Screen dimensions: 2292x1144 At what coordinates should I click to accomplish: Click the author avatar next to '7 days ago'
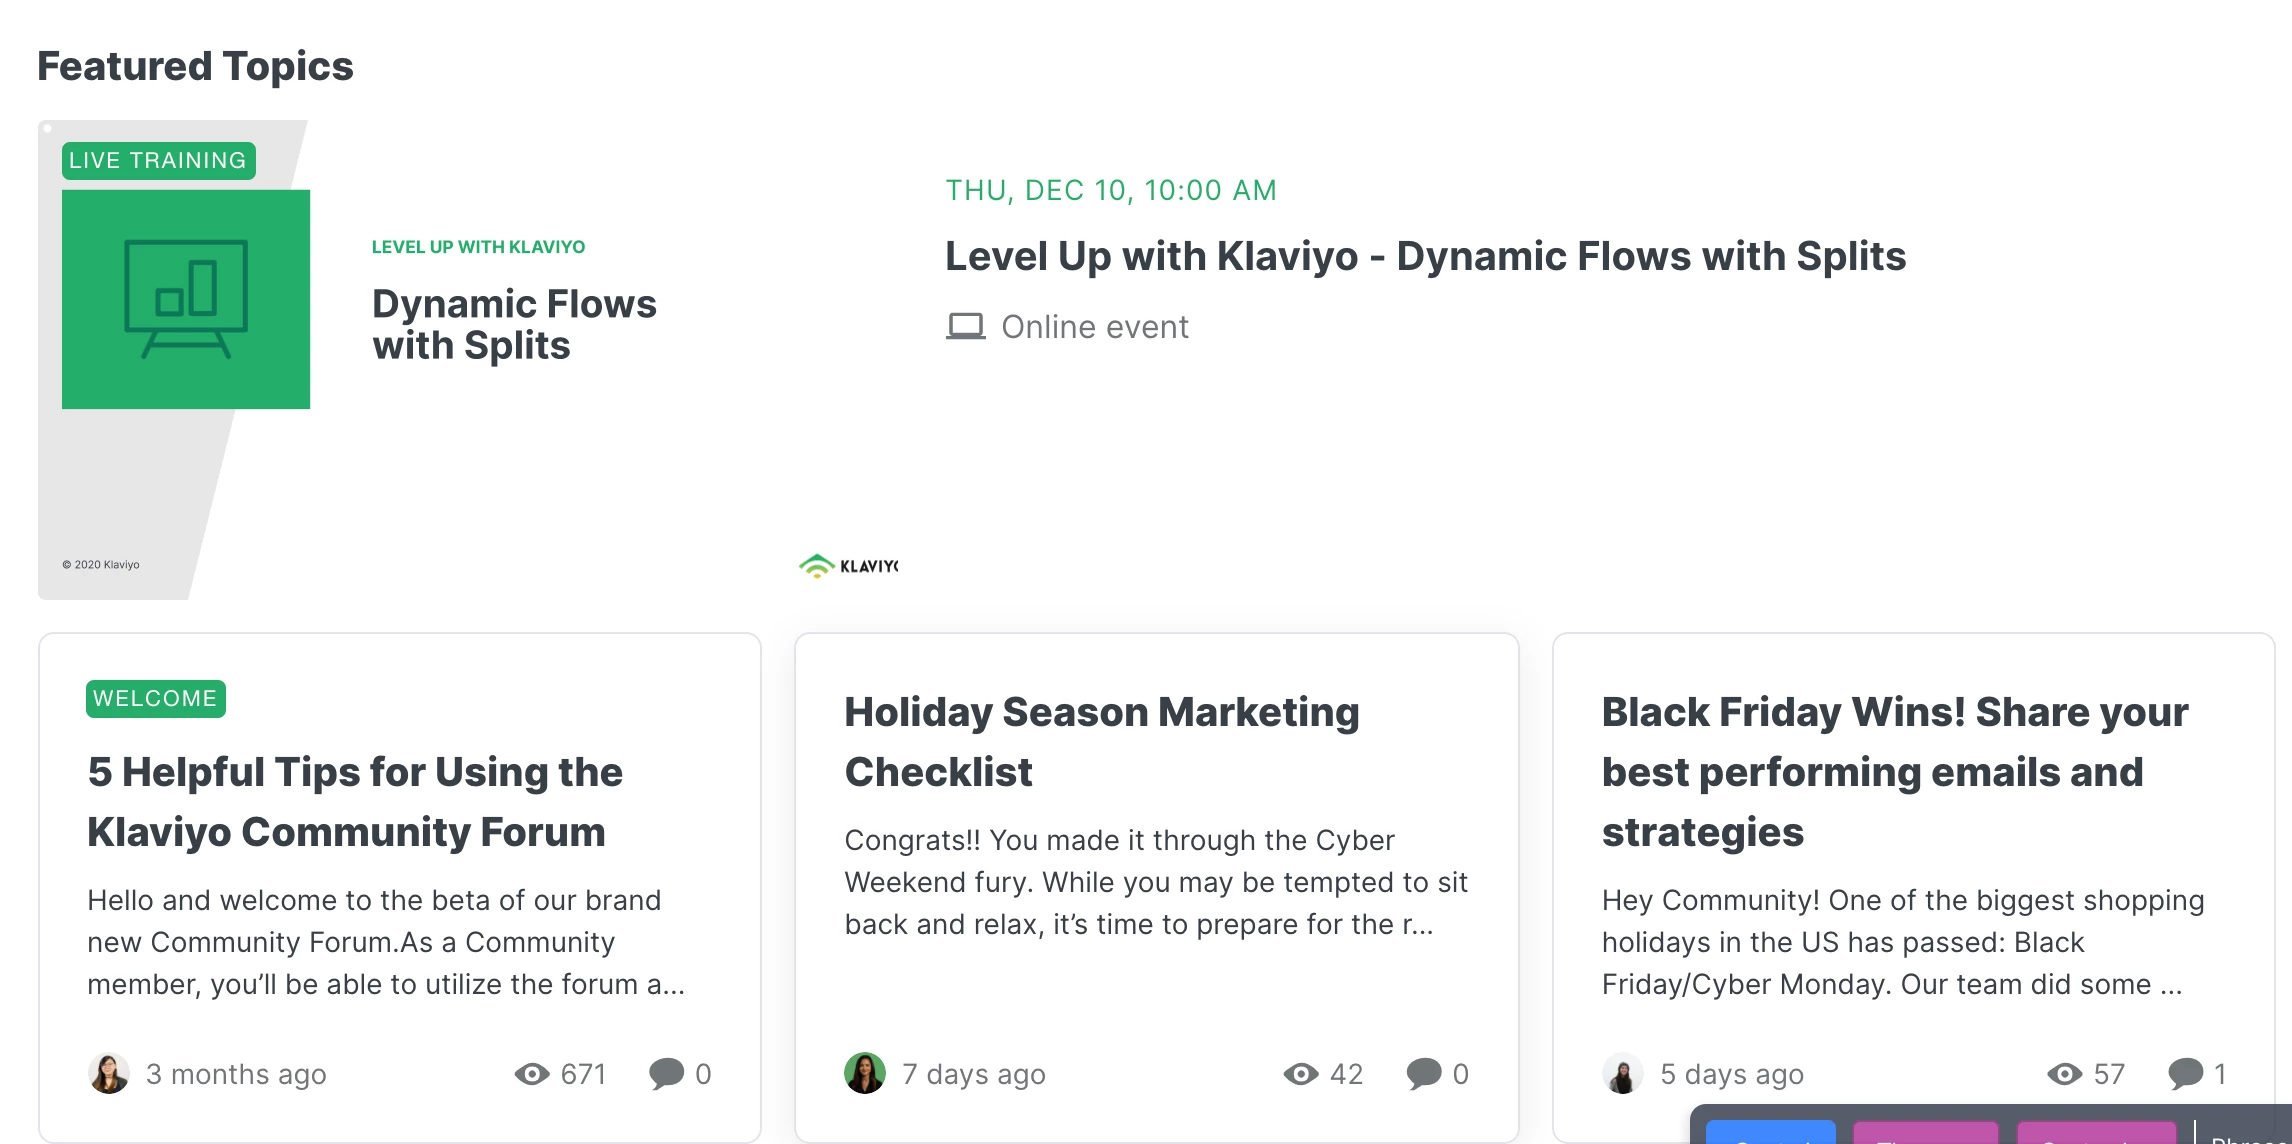coord(864,1073)
